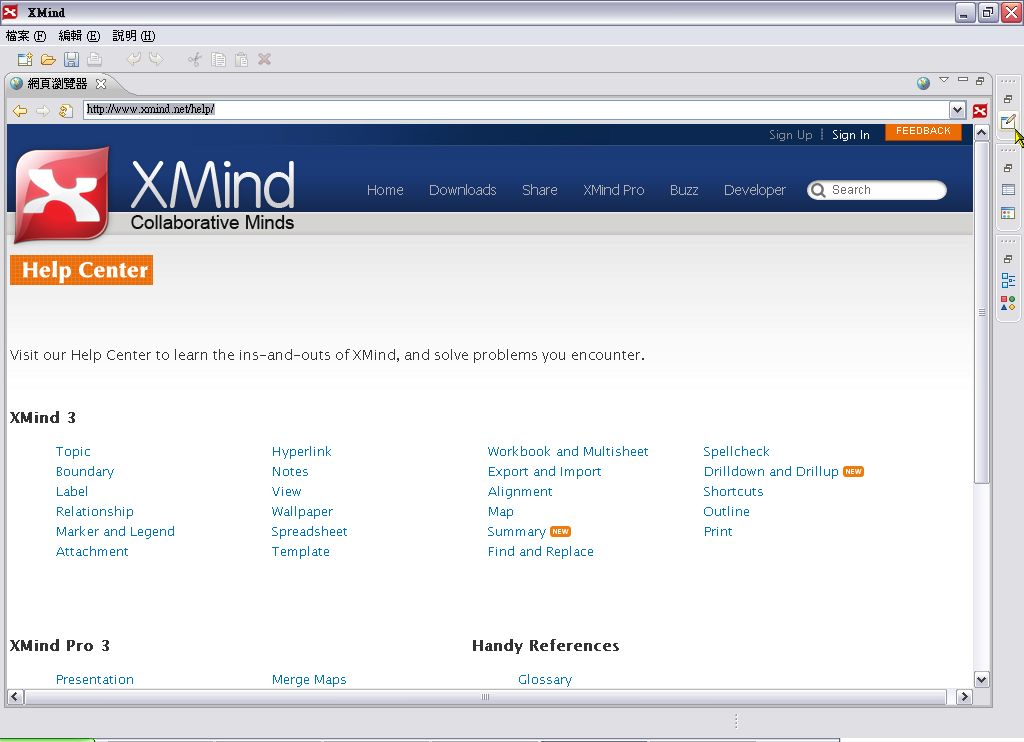Select the 網頁瀏覽器 tab
The width and height of the screenshot is (1024, 742).
click(57, 84)
